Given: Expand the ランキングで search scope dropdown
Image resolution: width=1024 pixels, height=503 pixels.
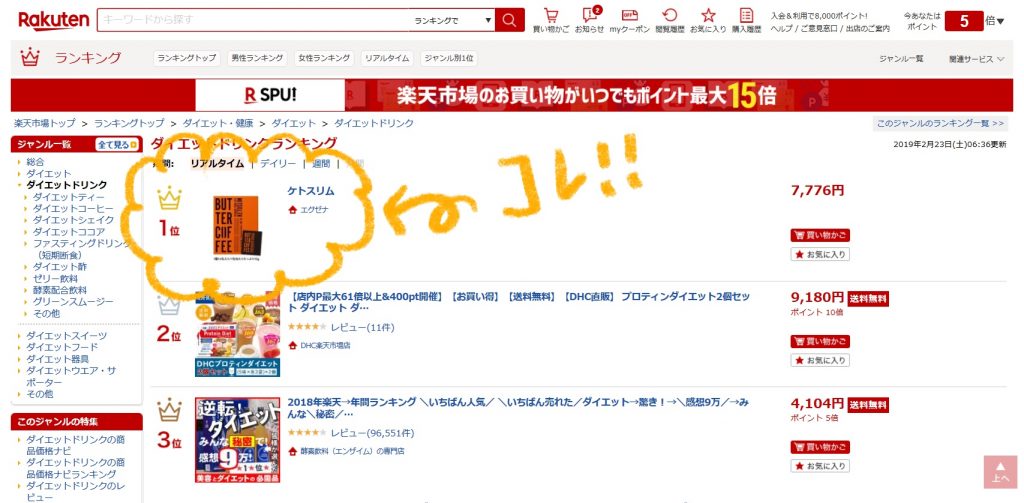Looking at the screenshot, I should point(453,20).
